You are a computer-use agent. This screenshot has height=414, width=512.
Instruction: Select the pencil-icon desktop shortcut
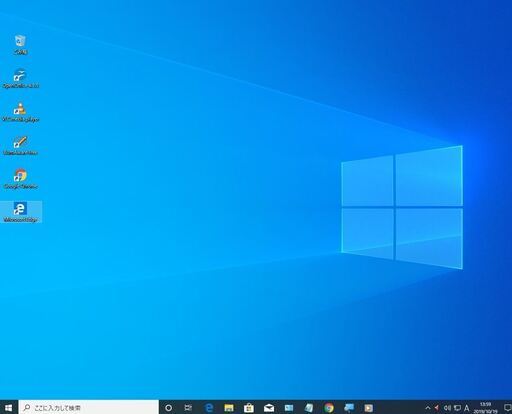[20, 145]
